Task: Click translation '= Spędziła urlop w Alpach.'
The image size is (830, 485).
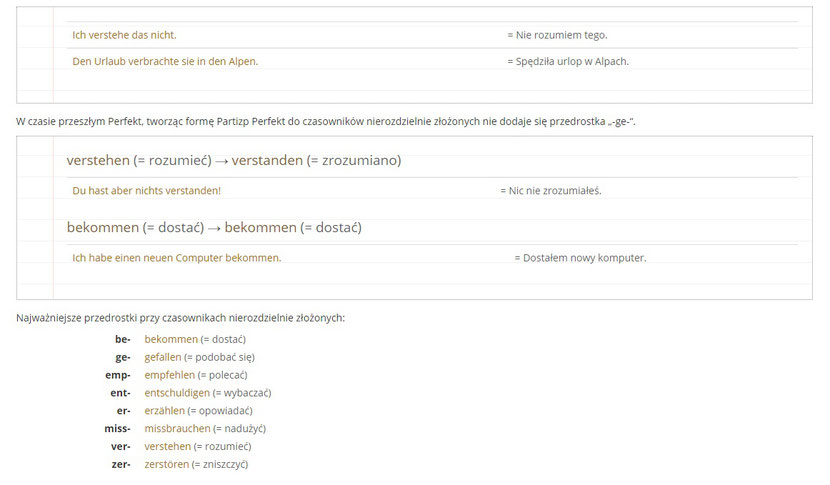Action: [x=568, y=61]
